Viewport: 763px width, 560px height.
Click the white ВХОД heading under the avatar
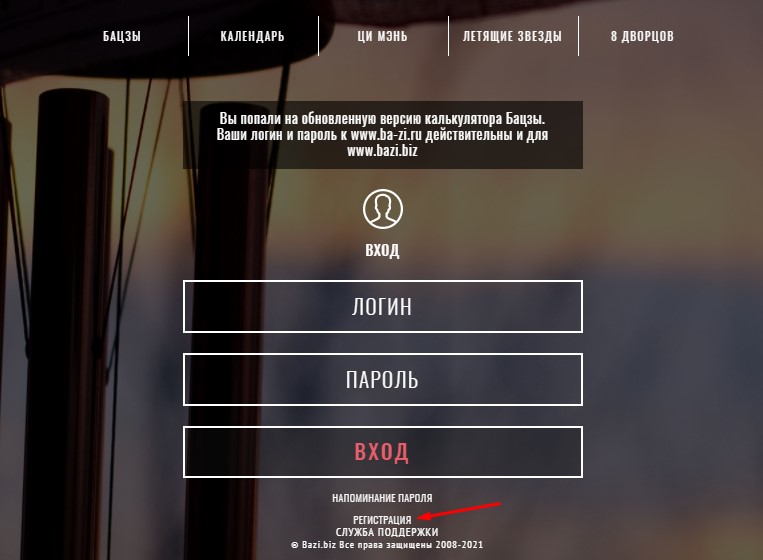click(382, 250)
